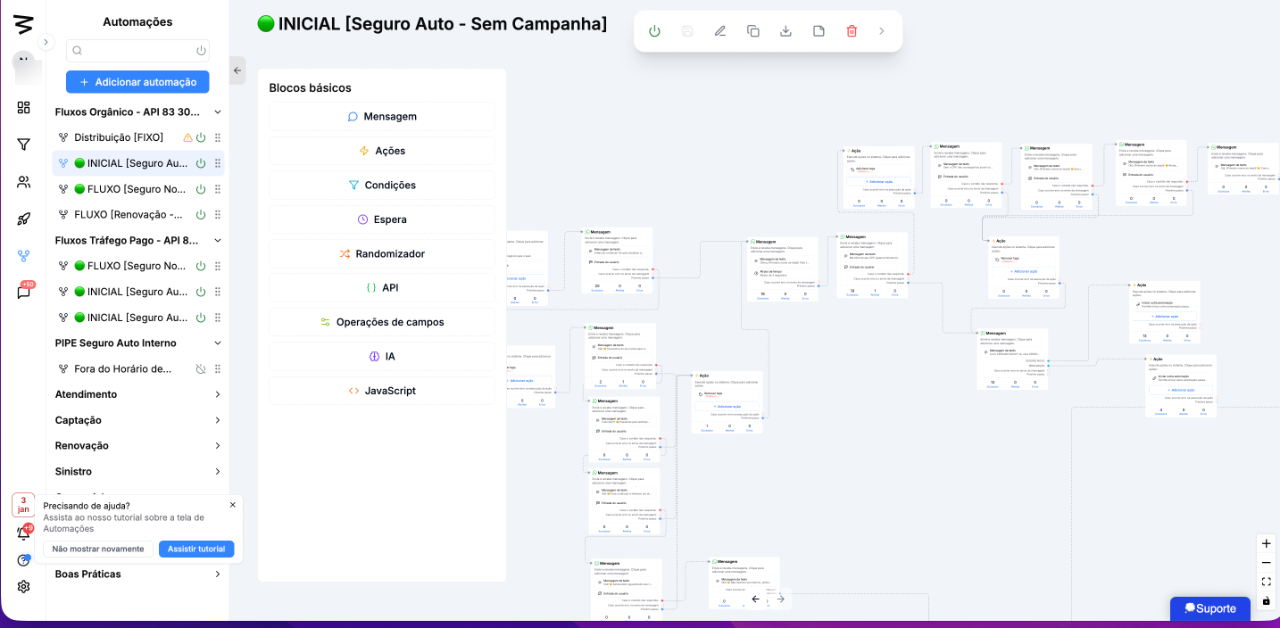Open Distribuição [FIXO] automation
The image size is (1280, 628).
119,137
